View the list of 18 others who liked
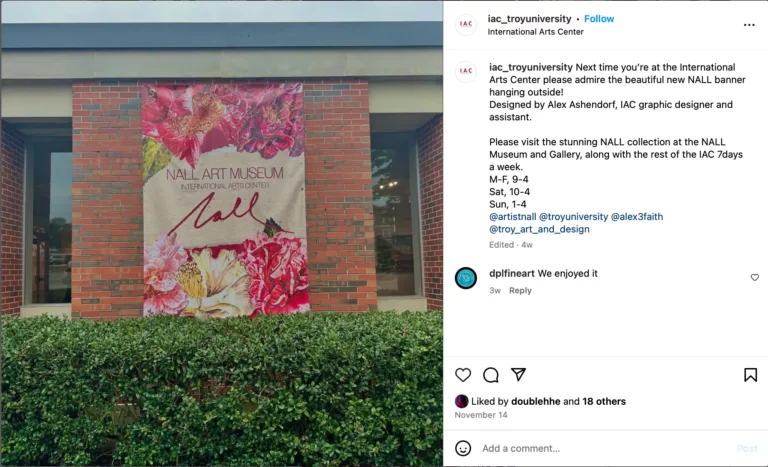 pos(604,401)
